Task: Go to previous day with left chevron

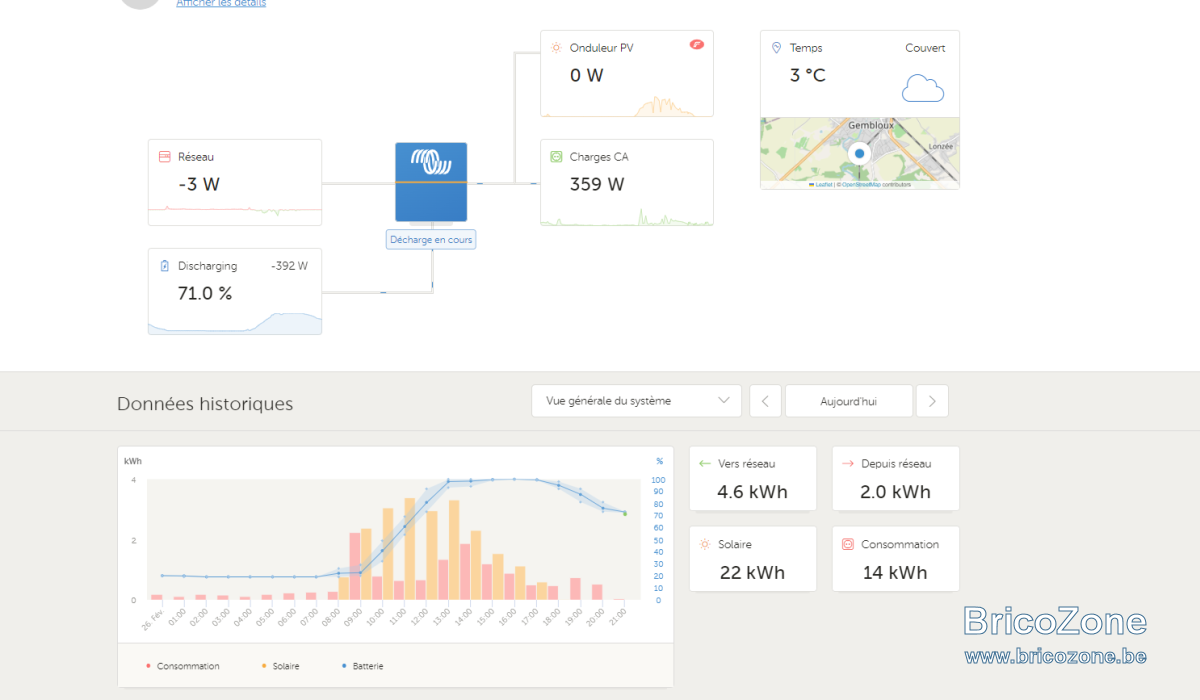Action: pos(765,401)
